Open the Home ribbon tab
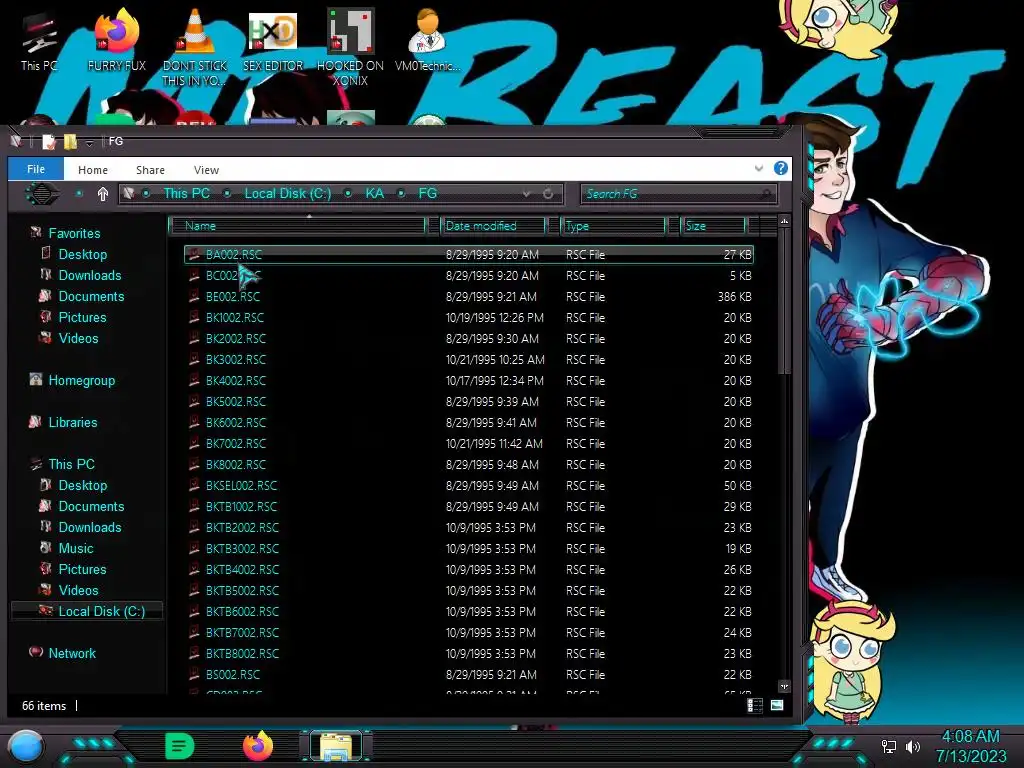 pyautogui.click(x=93, y=170)
